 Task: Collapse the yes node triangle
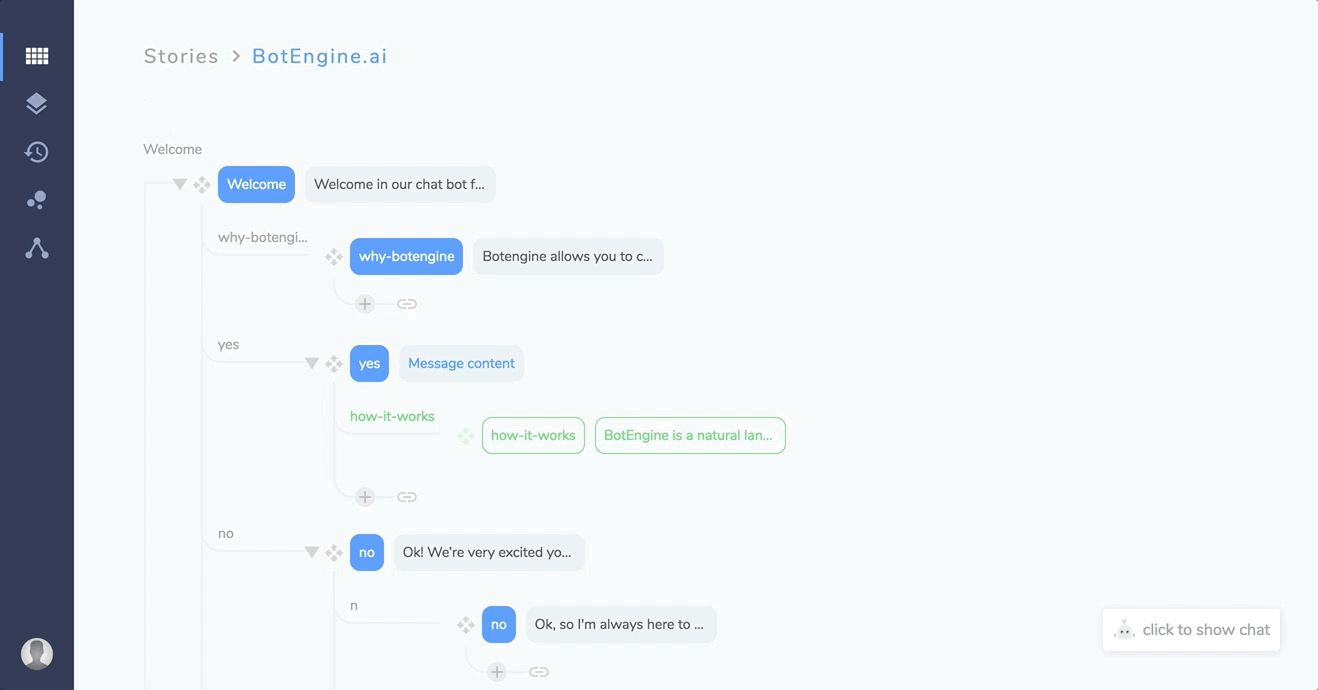(x=312, y=363)
